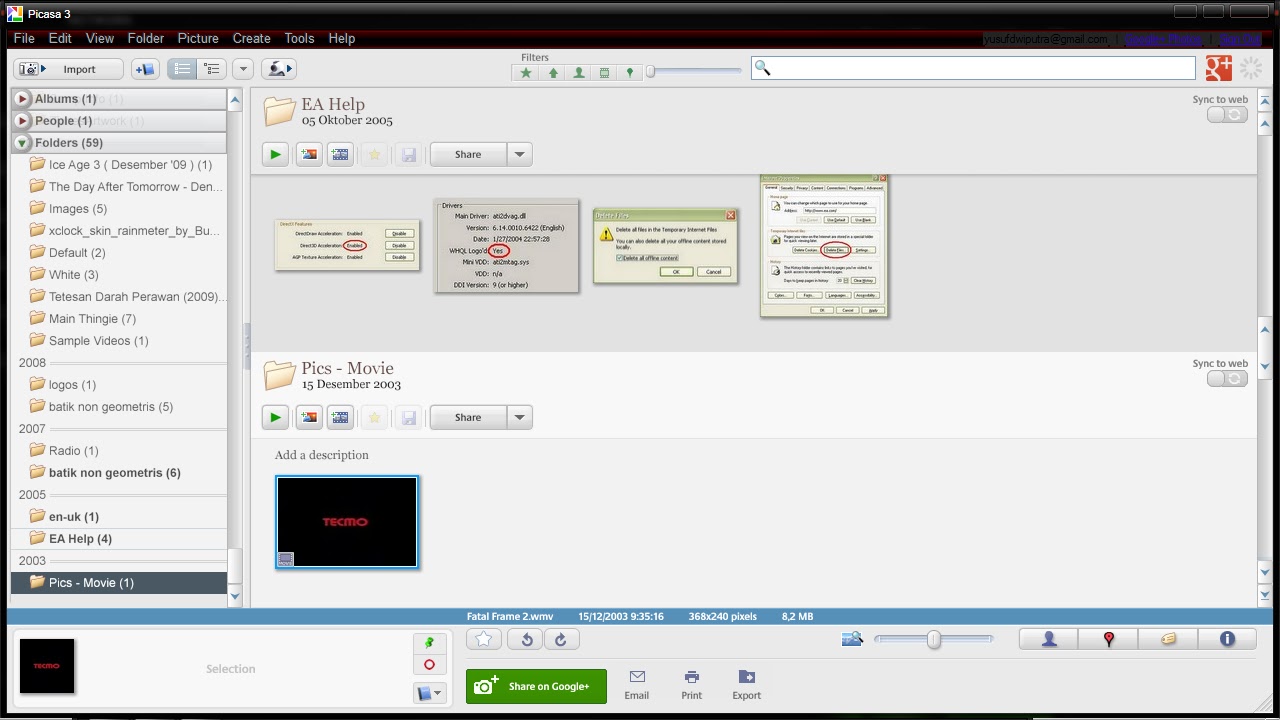Show the Places map panel
1280x720 pixels.
pyautogui.click(x=1108, y=639)
